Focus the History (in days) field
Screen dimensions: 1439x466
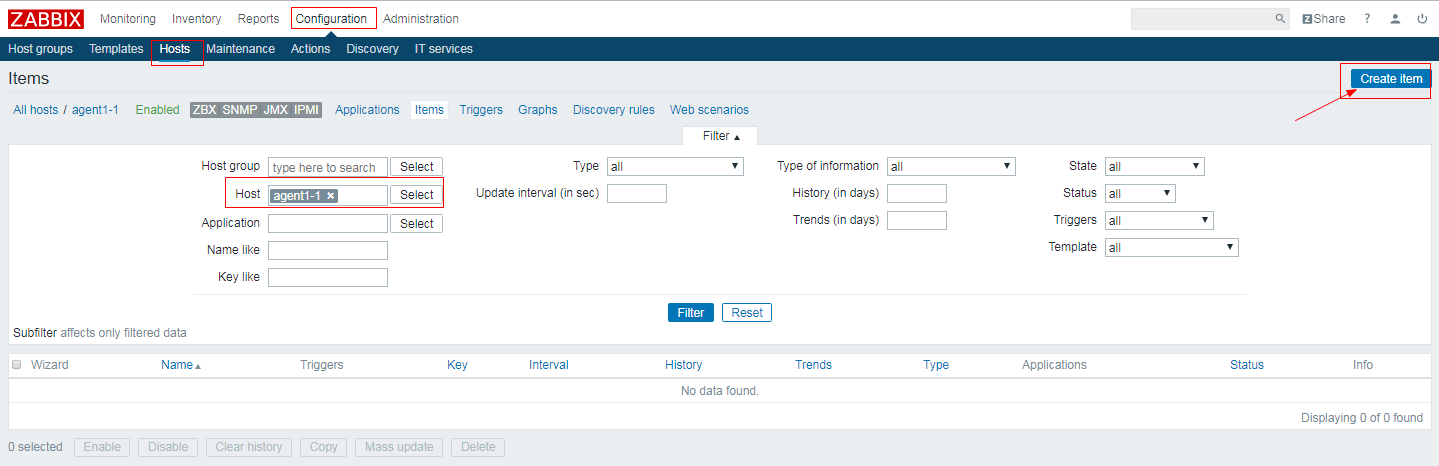tap(917, 194)
